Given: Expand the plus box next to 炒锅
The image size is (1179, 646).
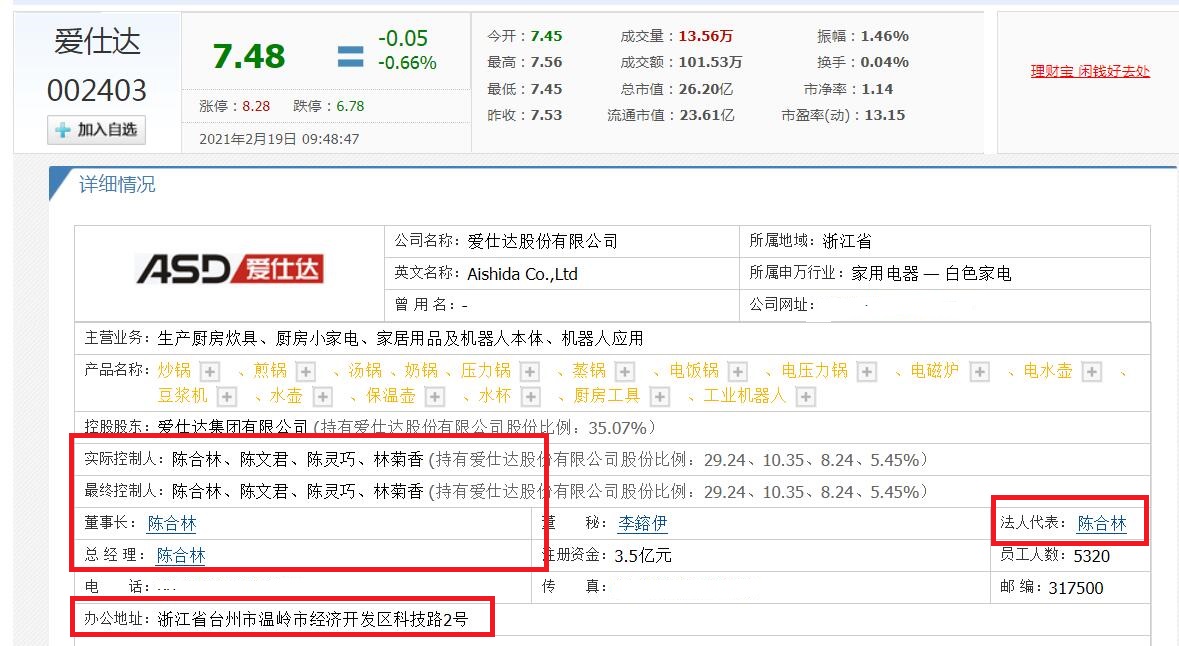Looking at the screenshot, I should coord(211,372).
